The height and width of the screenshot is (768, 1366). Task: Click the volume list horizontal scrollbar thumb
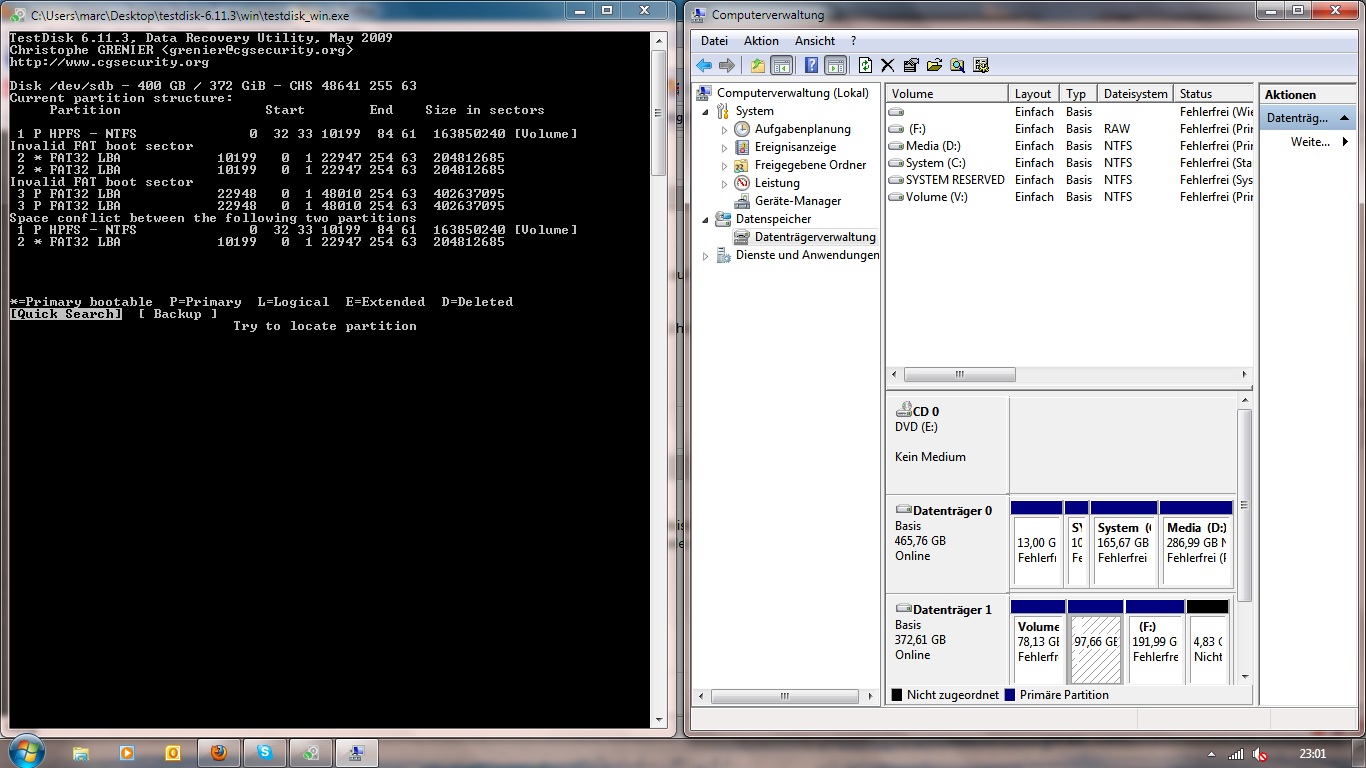point(960,375)
